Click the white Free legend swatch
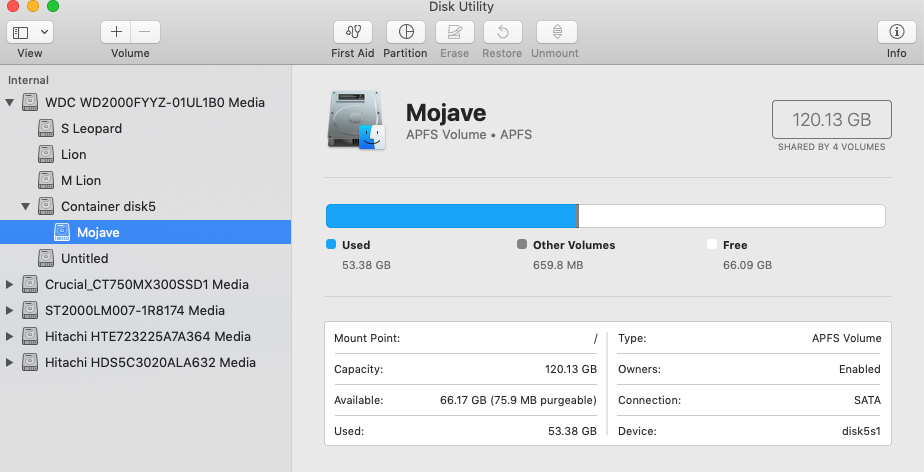The image size is (924, 472). [712, 244]
